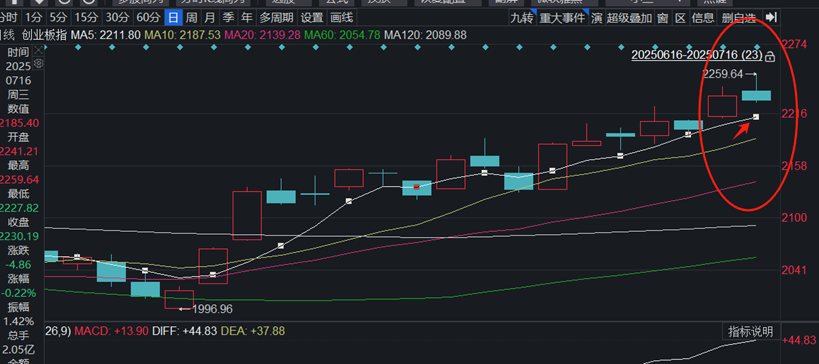819x364 pixels.
Task: Click the 窗 window icon button
Action: tap(662, 18)
